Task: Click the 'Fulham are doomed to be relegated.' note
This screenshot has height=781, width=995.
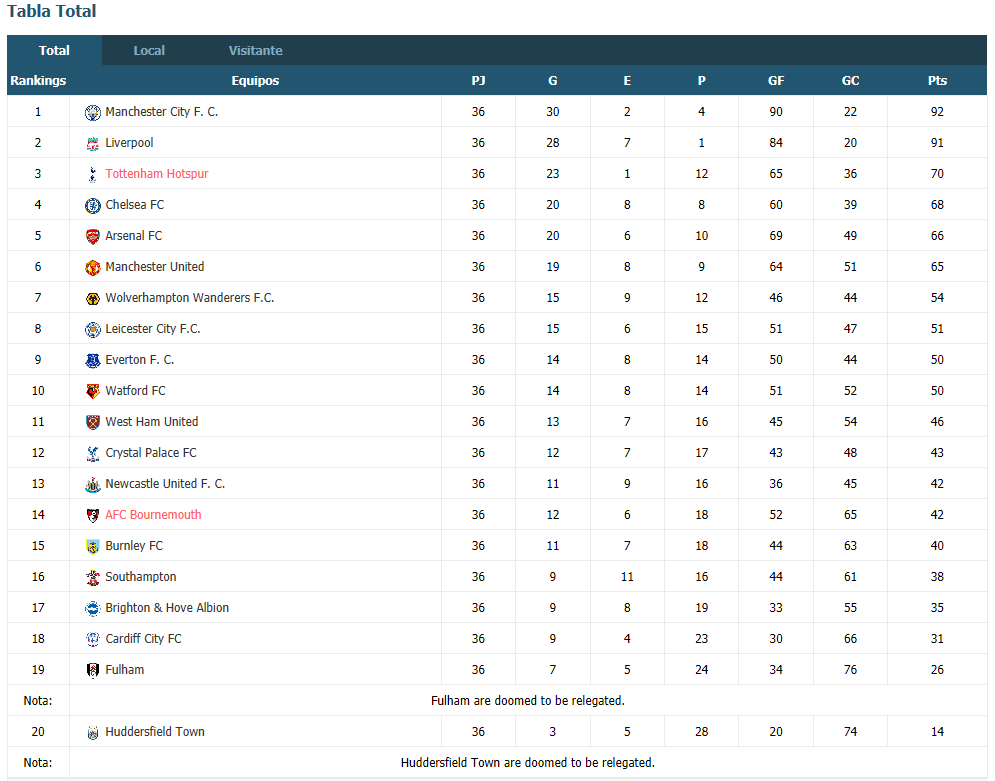Action: click(x=528, y=701)
